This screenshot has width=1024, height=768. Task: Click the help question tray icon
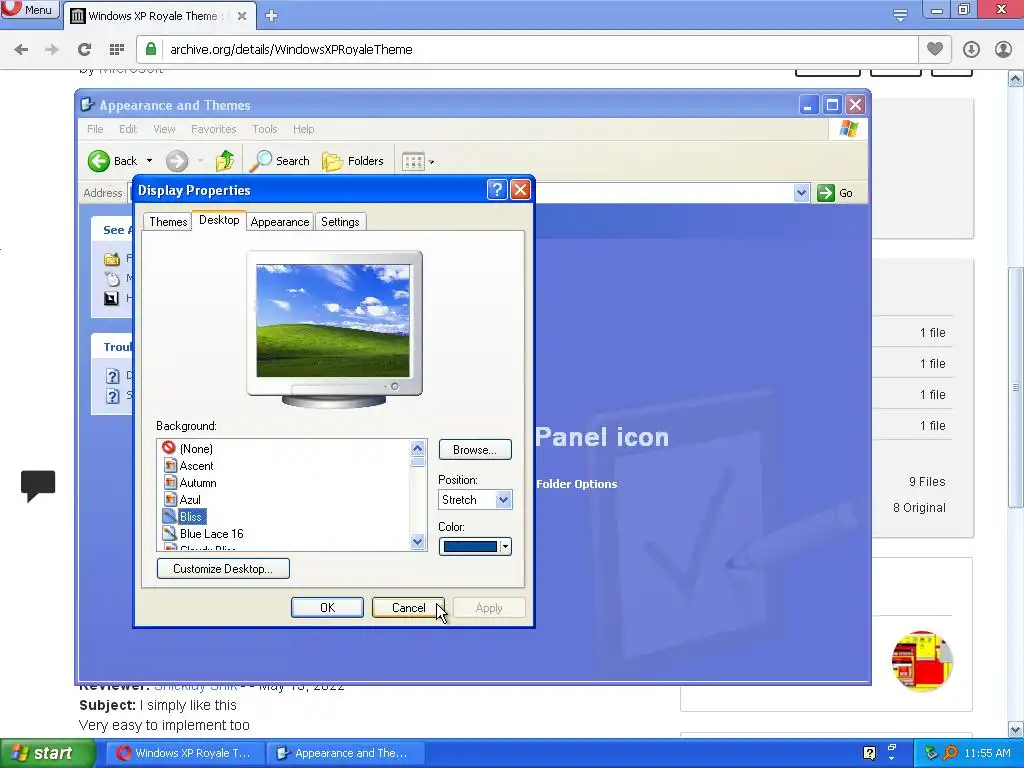pyautogui.click(x=869, y=753)
